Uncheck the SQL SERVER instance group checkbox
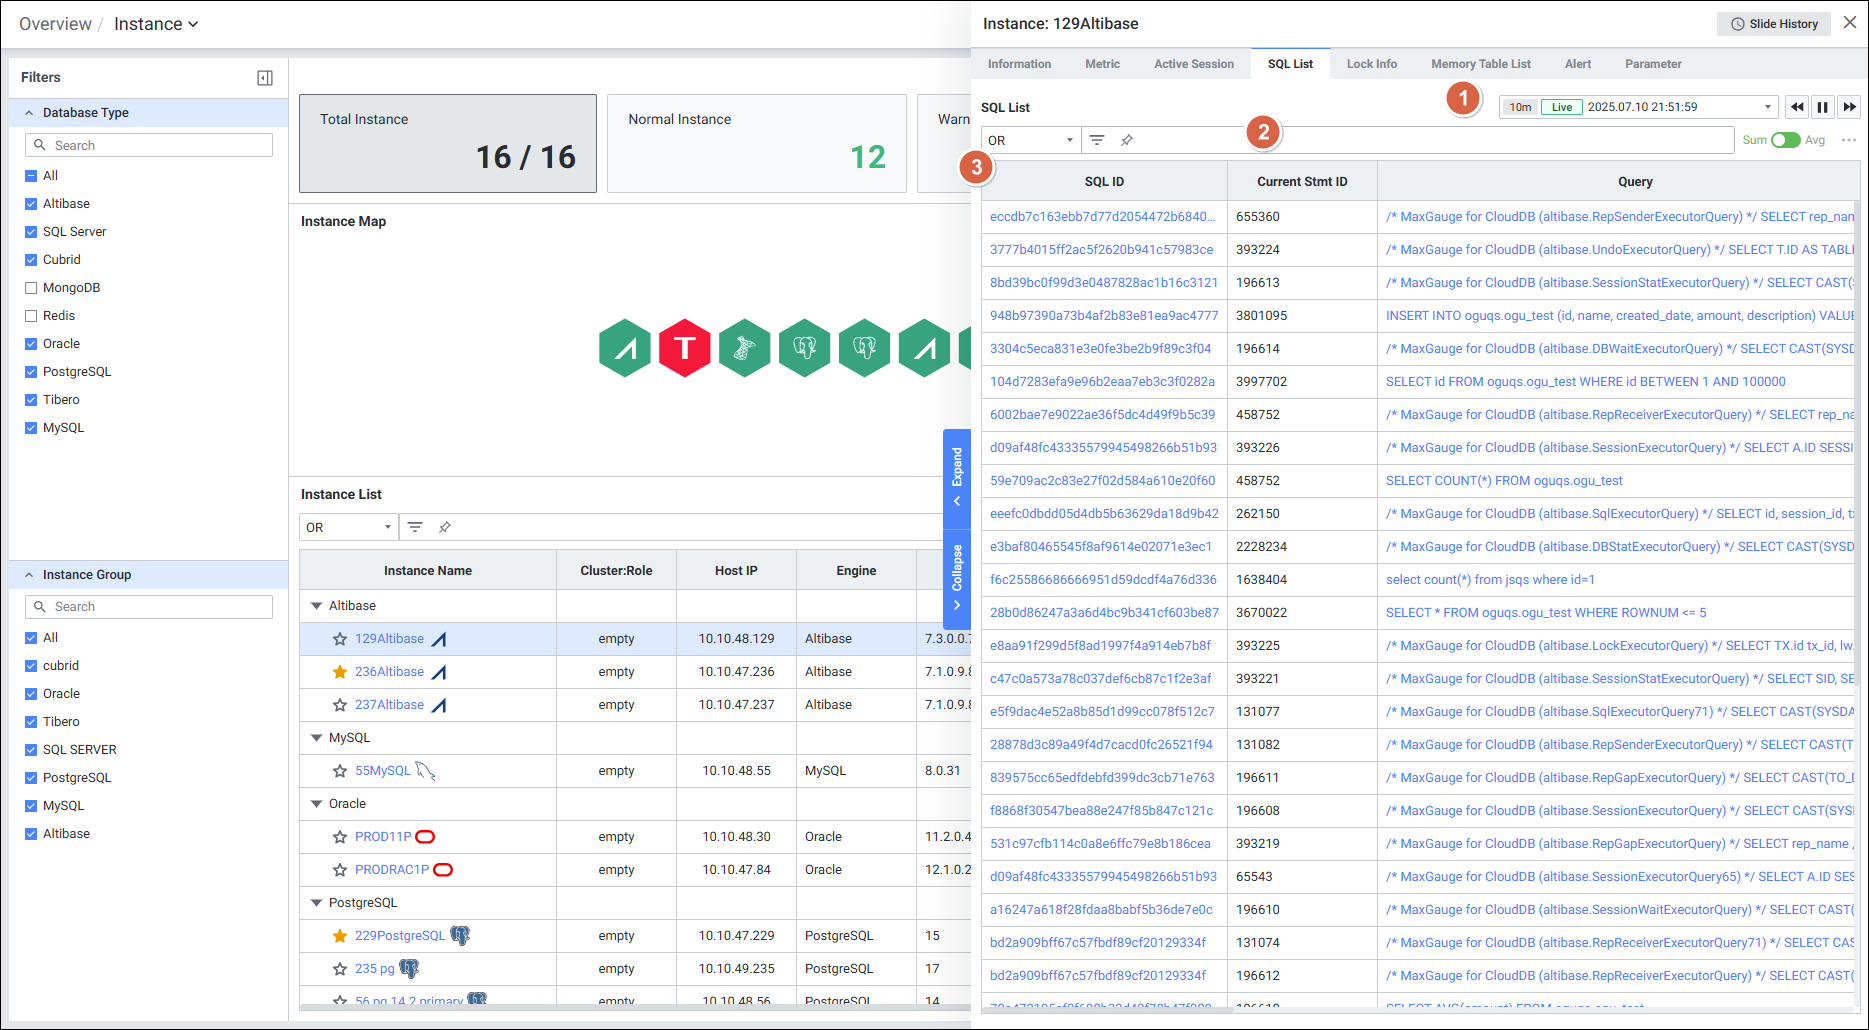This screenshot has height=1030, width=1869. 31,750
